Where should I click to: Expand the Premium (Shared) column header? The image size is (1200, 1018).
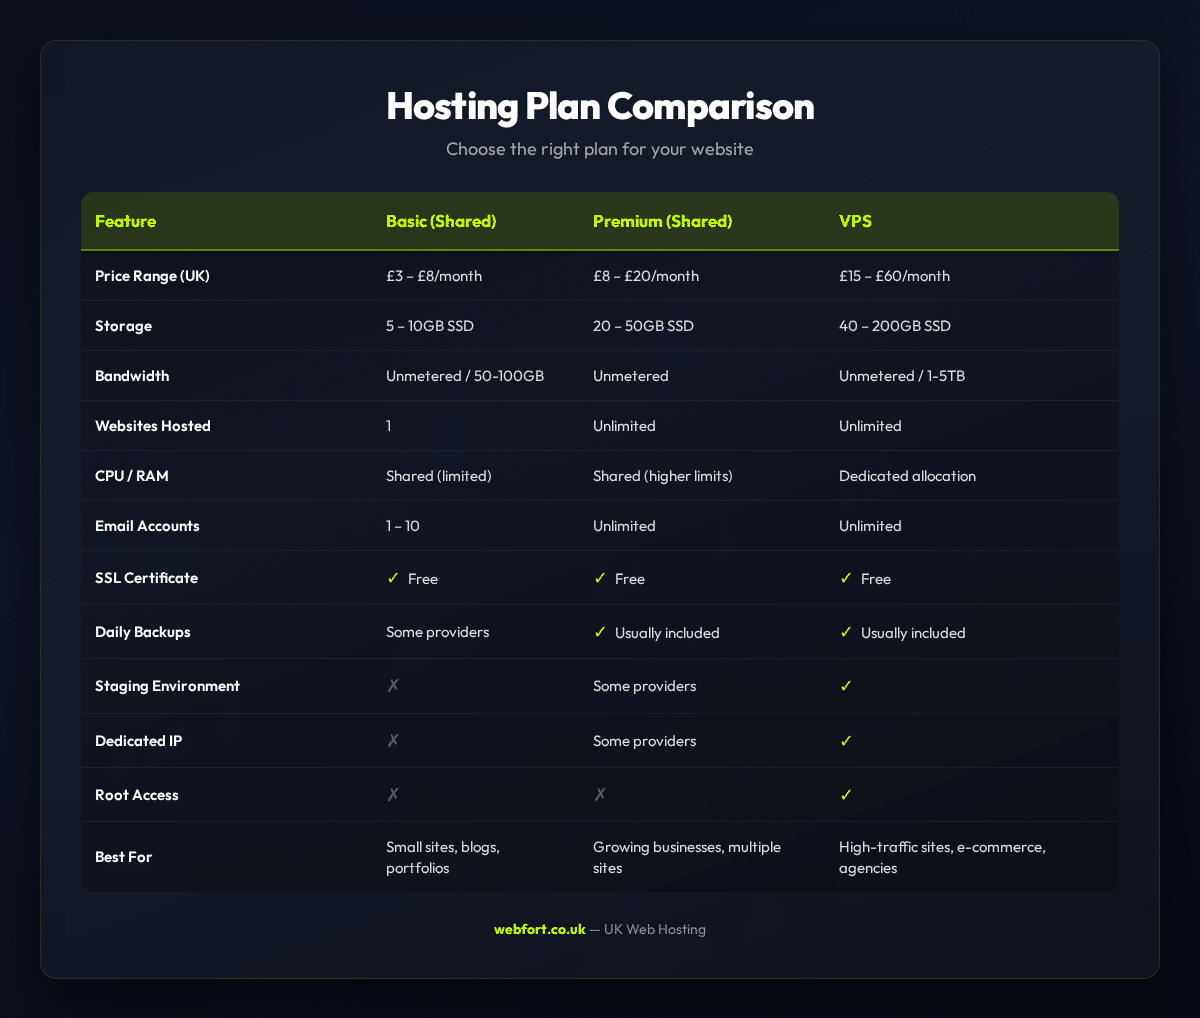662,221
